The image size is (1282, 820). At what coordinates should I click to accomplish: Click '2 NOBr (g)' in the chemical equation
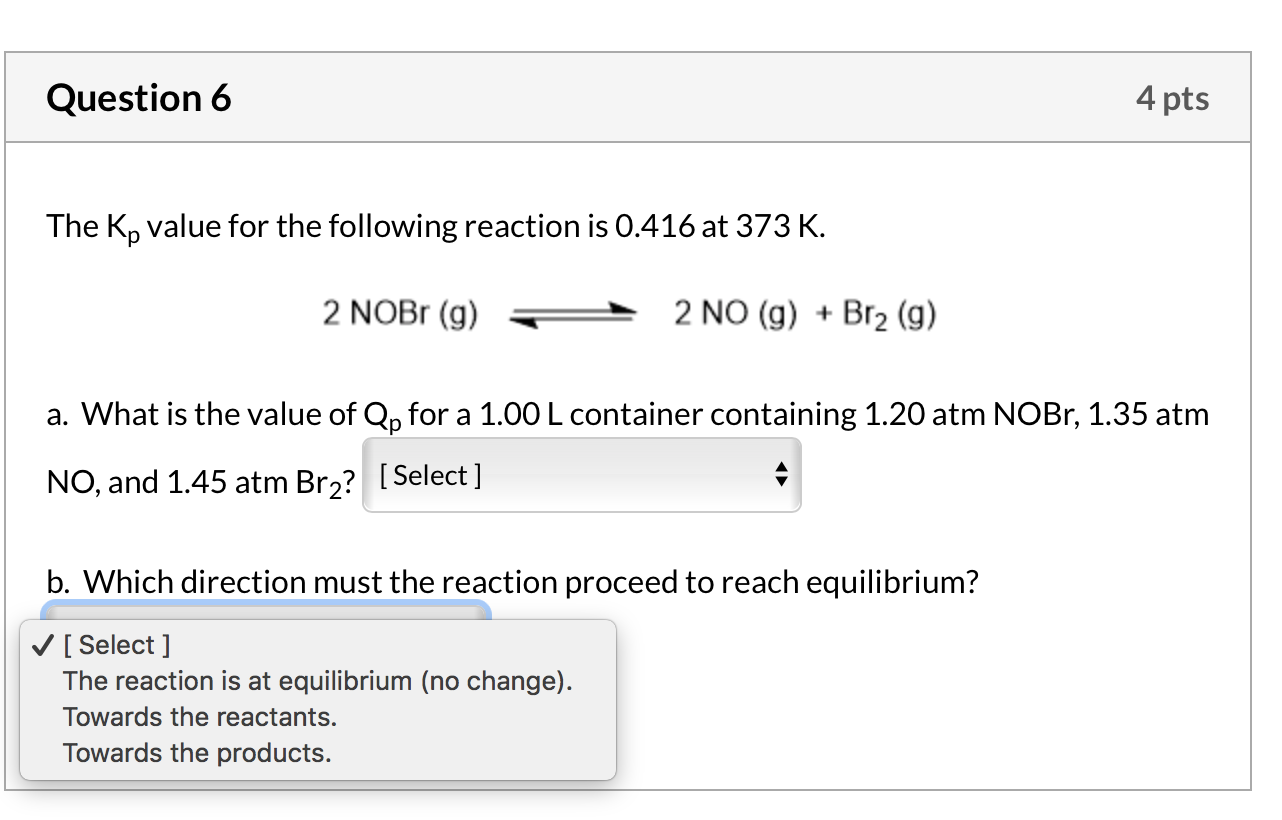pyautogui.click(x=399, y=313)
